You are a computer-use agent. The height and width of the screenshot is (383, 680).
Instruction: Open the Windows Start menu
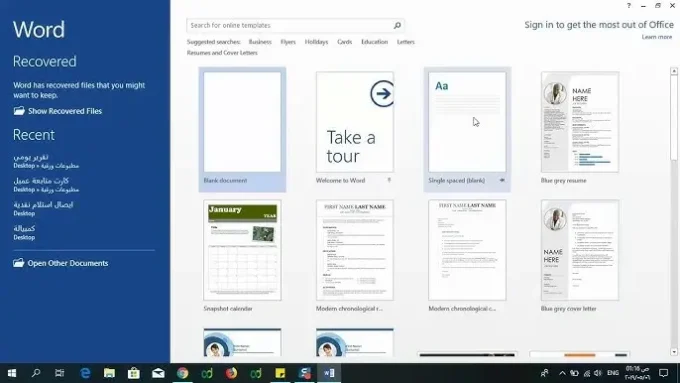12,373
